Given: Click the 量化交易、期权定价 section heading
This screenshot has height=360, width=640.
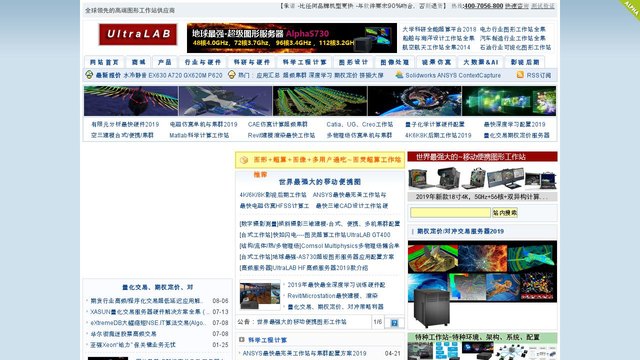Looking at the screenshot, I should (x=158, y=287).
